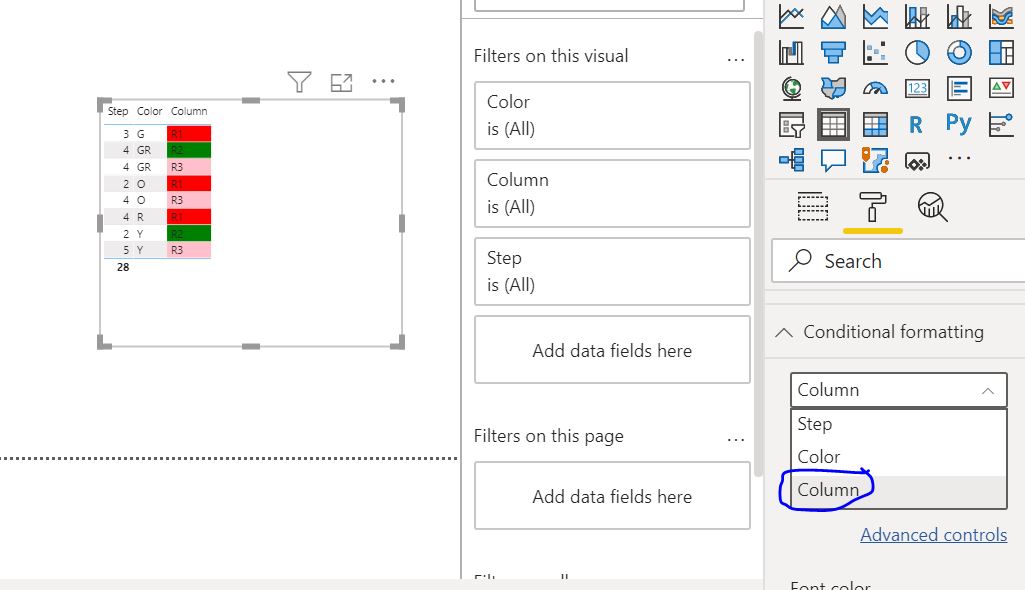Screen dimensions: 1025x590
Task: Select the Area chart visual
Action: pyautogui.click(x=833, y=16)
